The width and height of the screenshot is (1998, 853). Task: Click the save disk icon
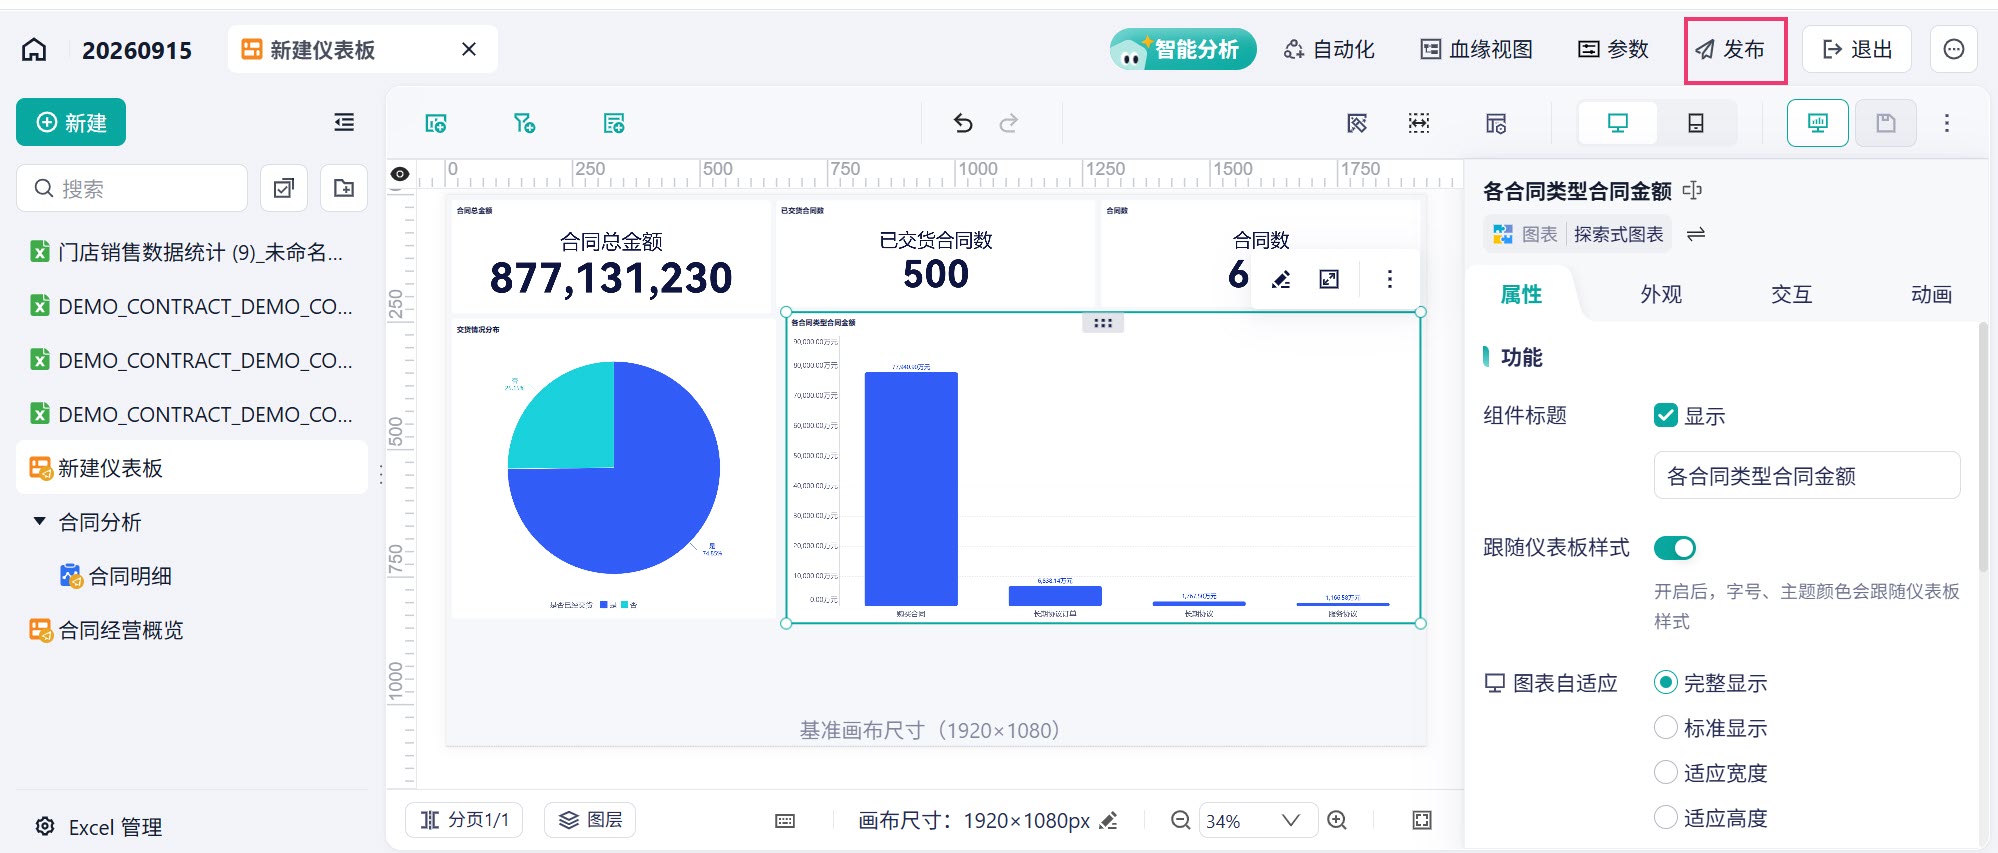[1885, 123]
